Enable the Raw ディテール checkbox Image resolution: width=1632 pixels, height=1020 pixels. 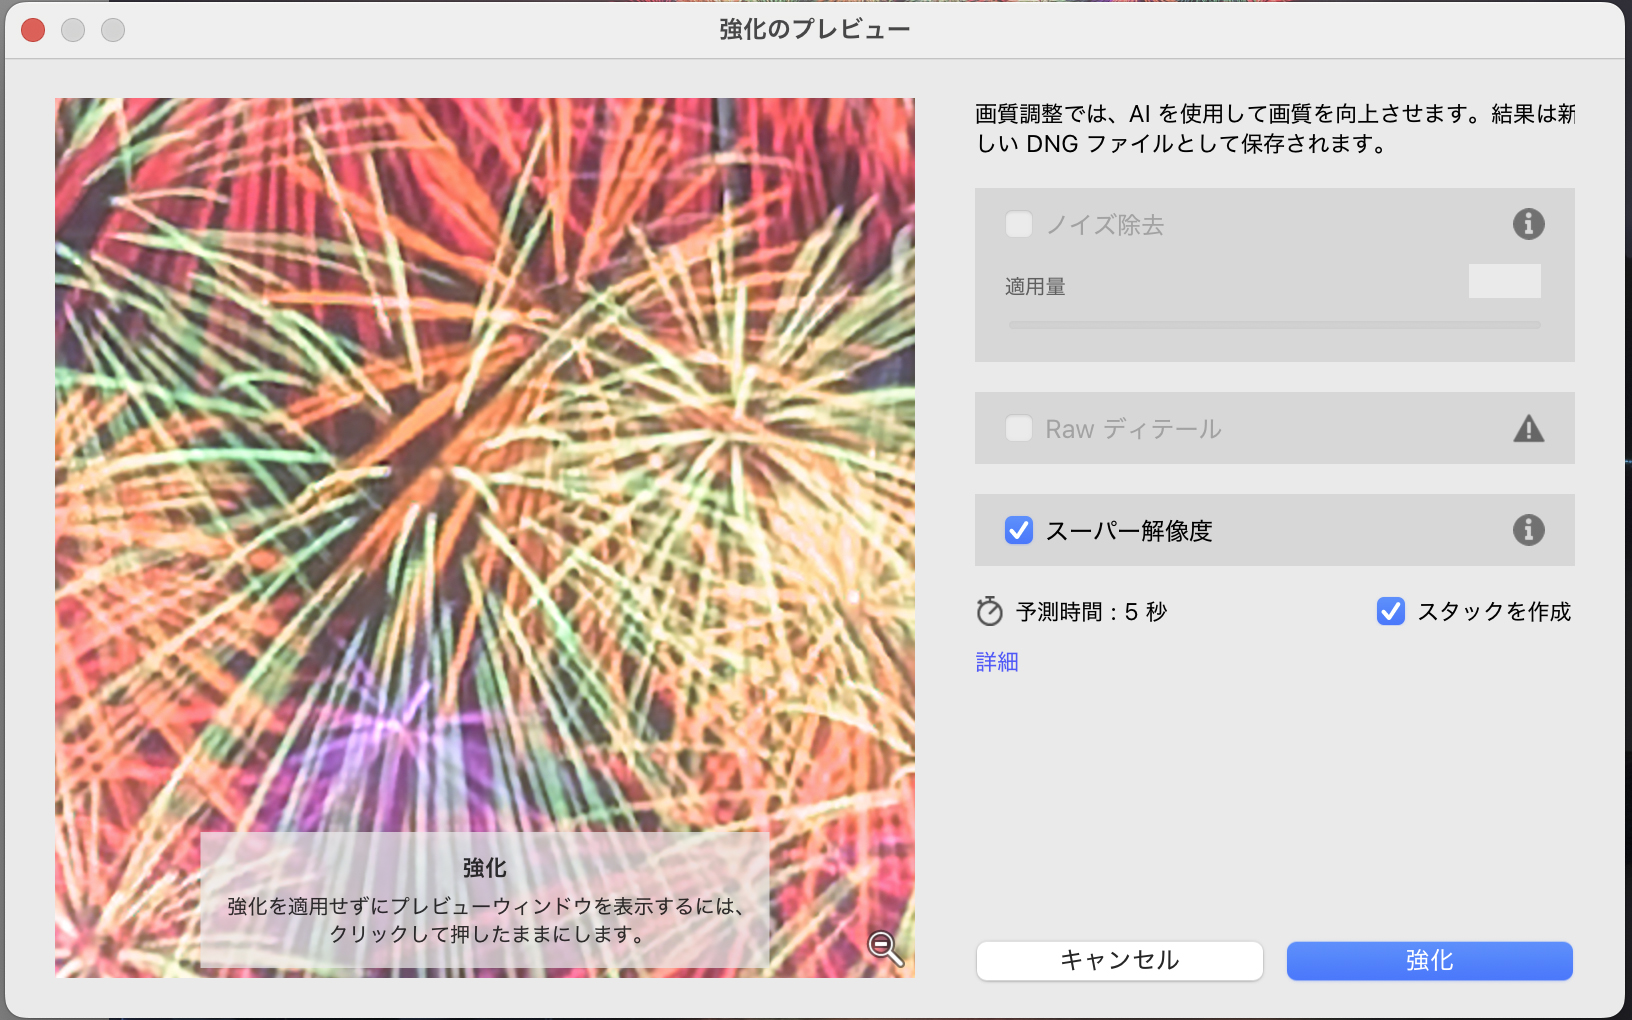tap(1019, 428)
